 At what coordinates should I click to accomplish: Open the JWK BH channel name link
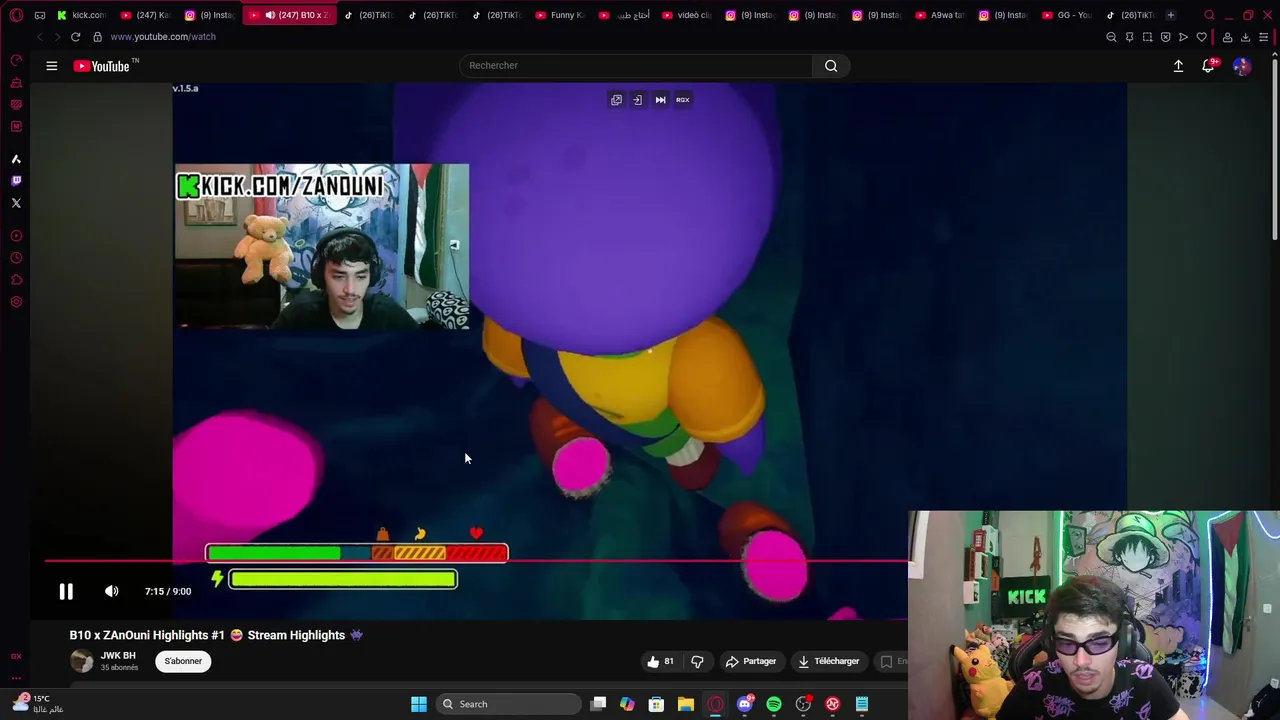[x=118, y=656]
